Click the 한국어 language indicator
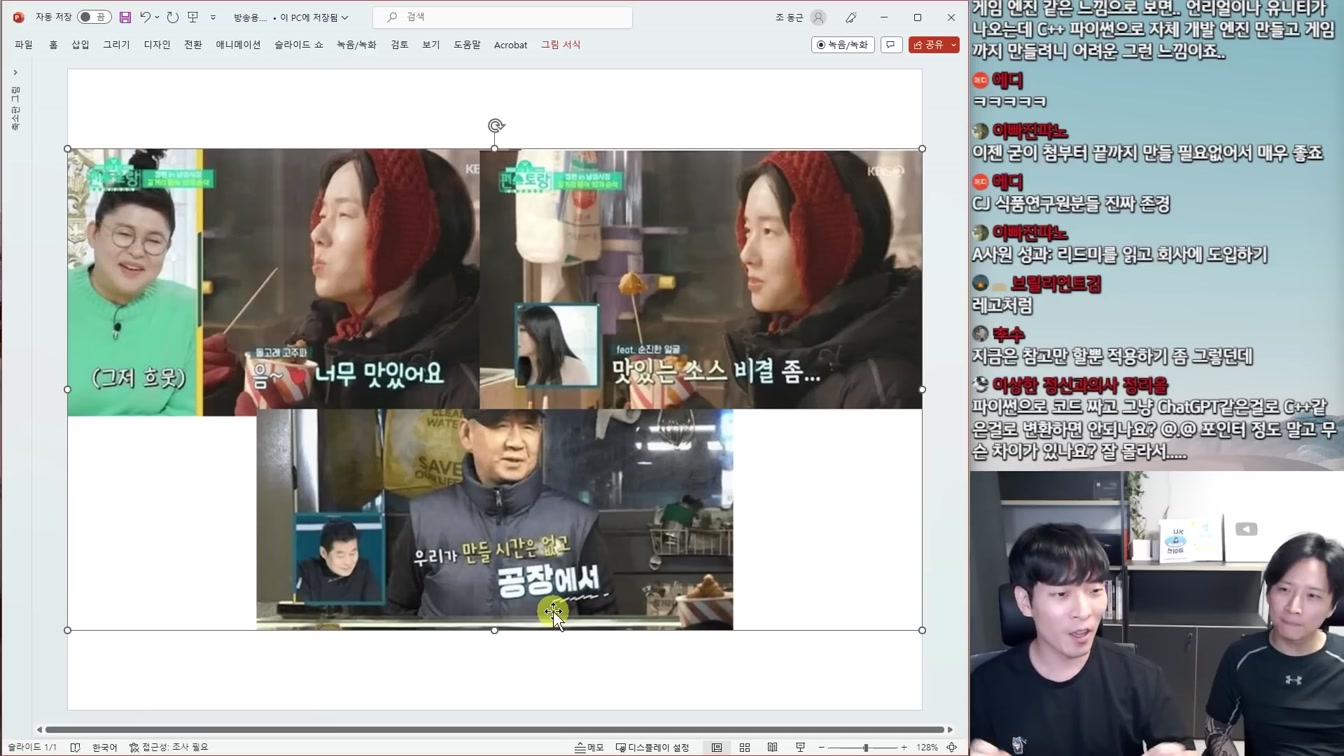Viewport: 1344px width, 756px height. (104, 747)
